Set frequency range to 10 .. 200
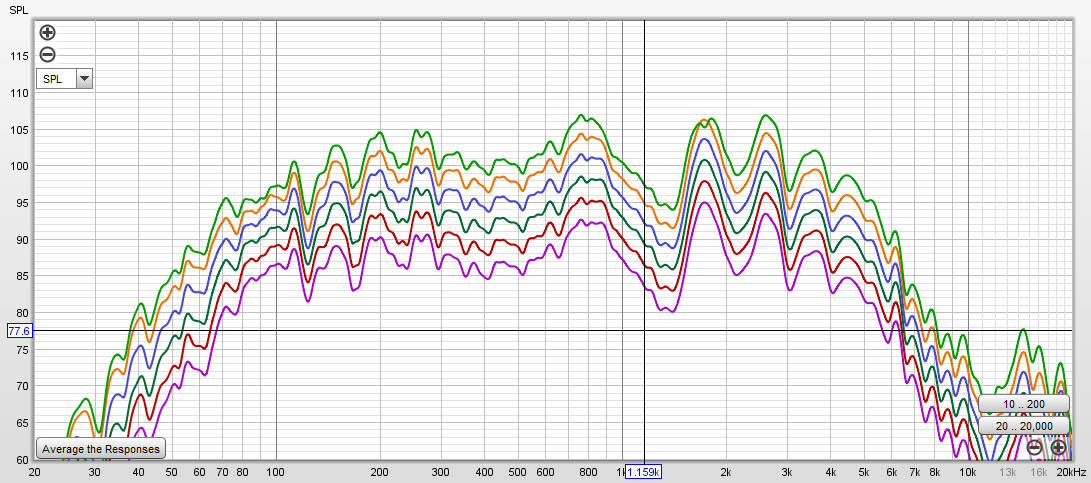 point(1024,404)
